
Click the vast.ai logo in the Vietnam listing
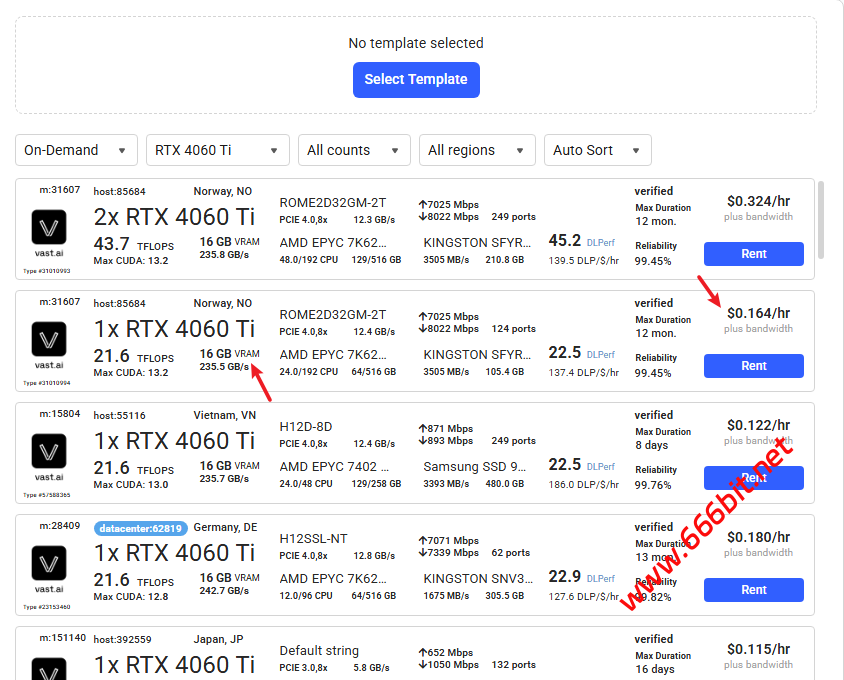[x=49, y=451]
